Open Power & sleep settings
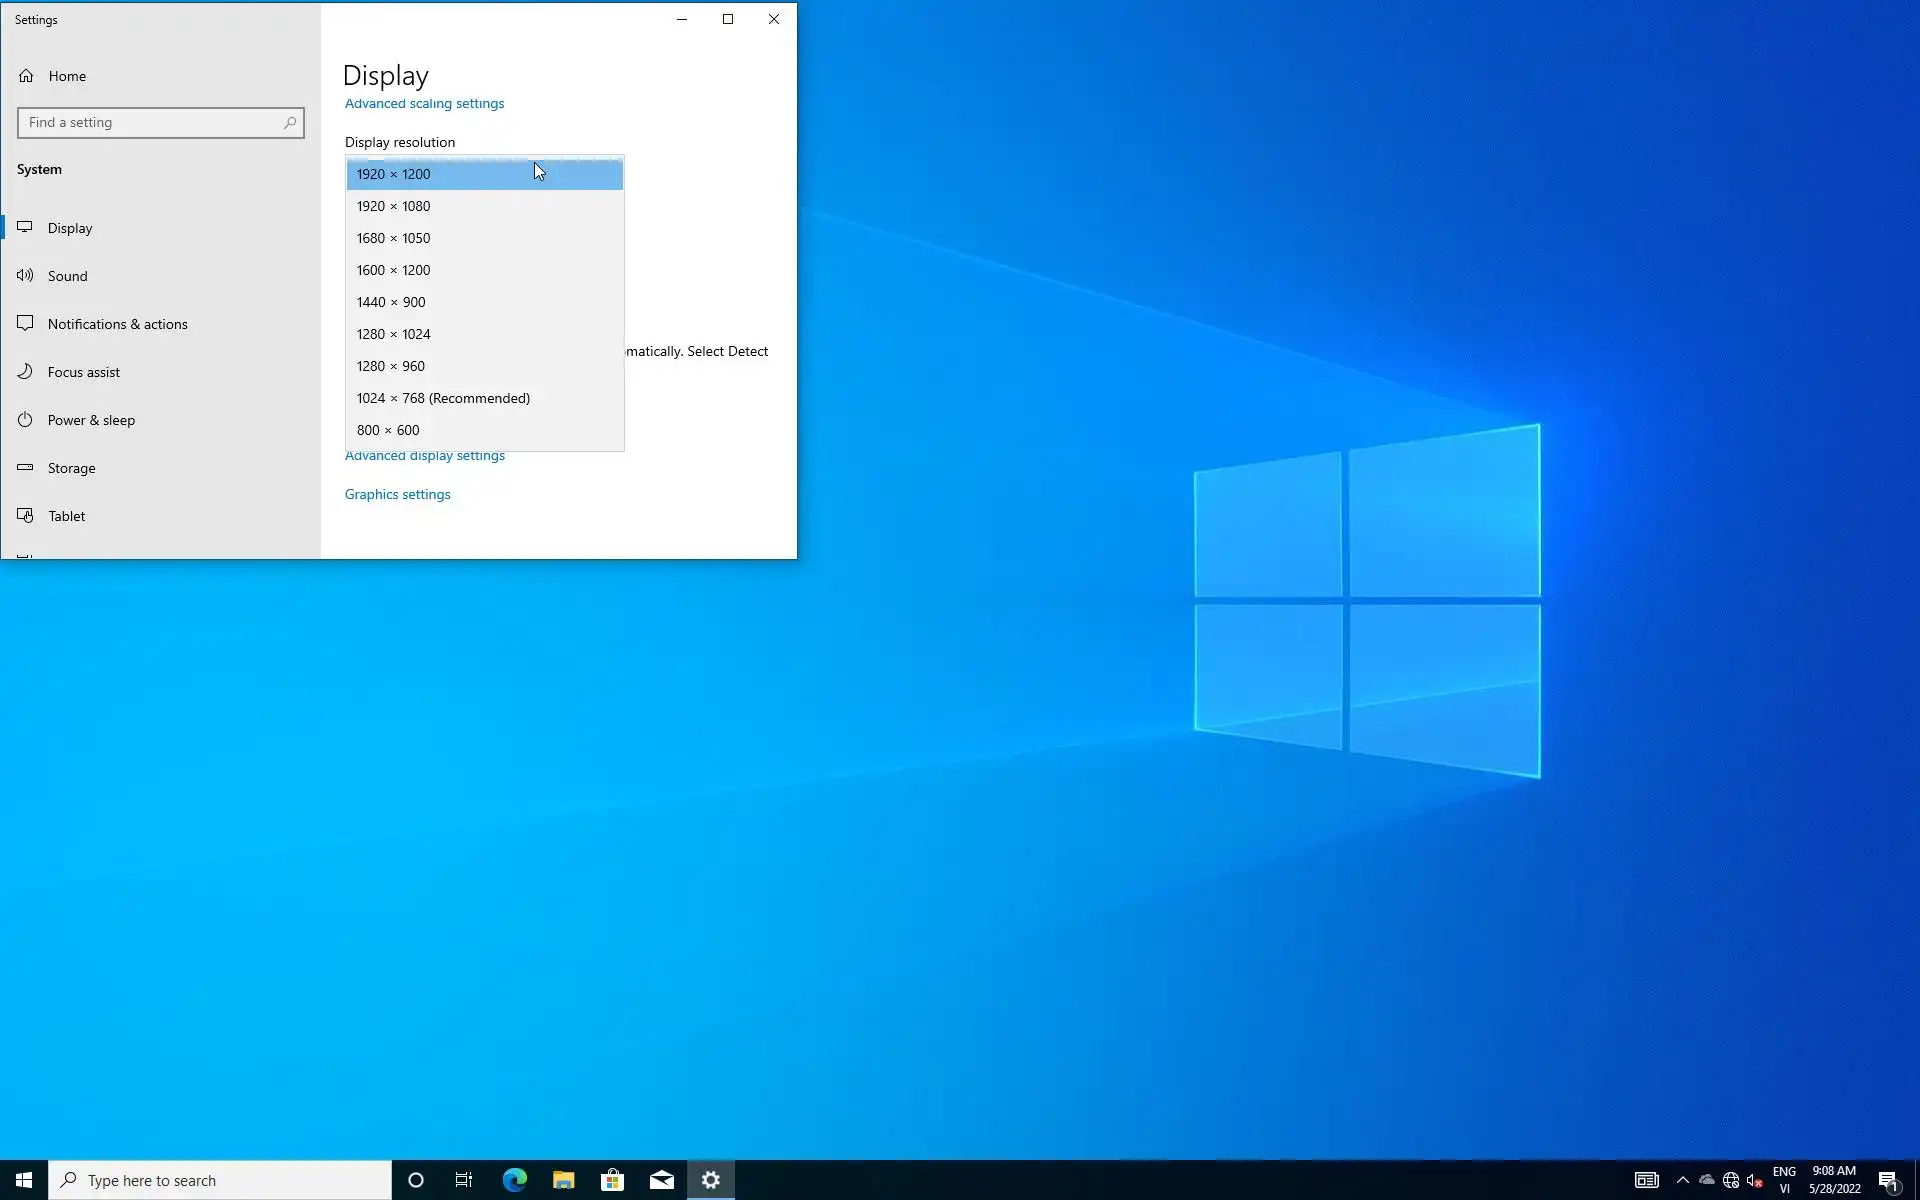This screenshot has height=1200, width=1920. coord(91,420)
